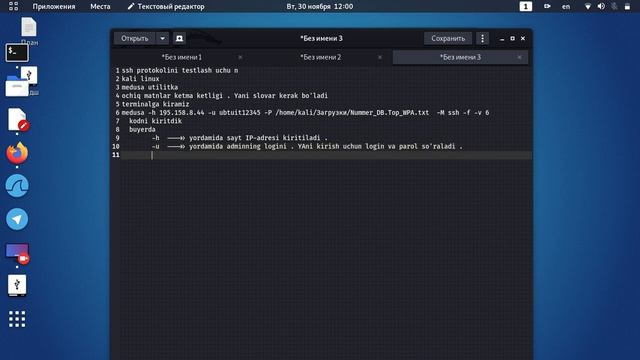
Task: Open Telegram from the dock
Action: click(17, 219)
